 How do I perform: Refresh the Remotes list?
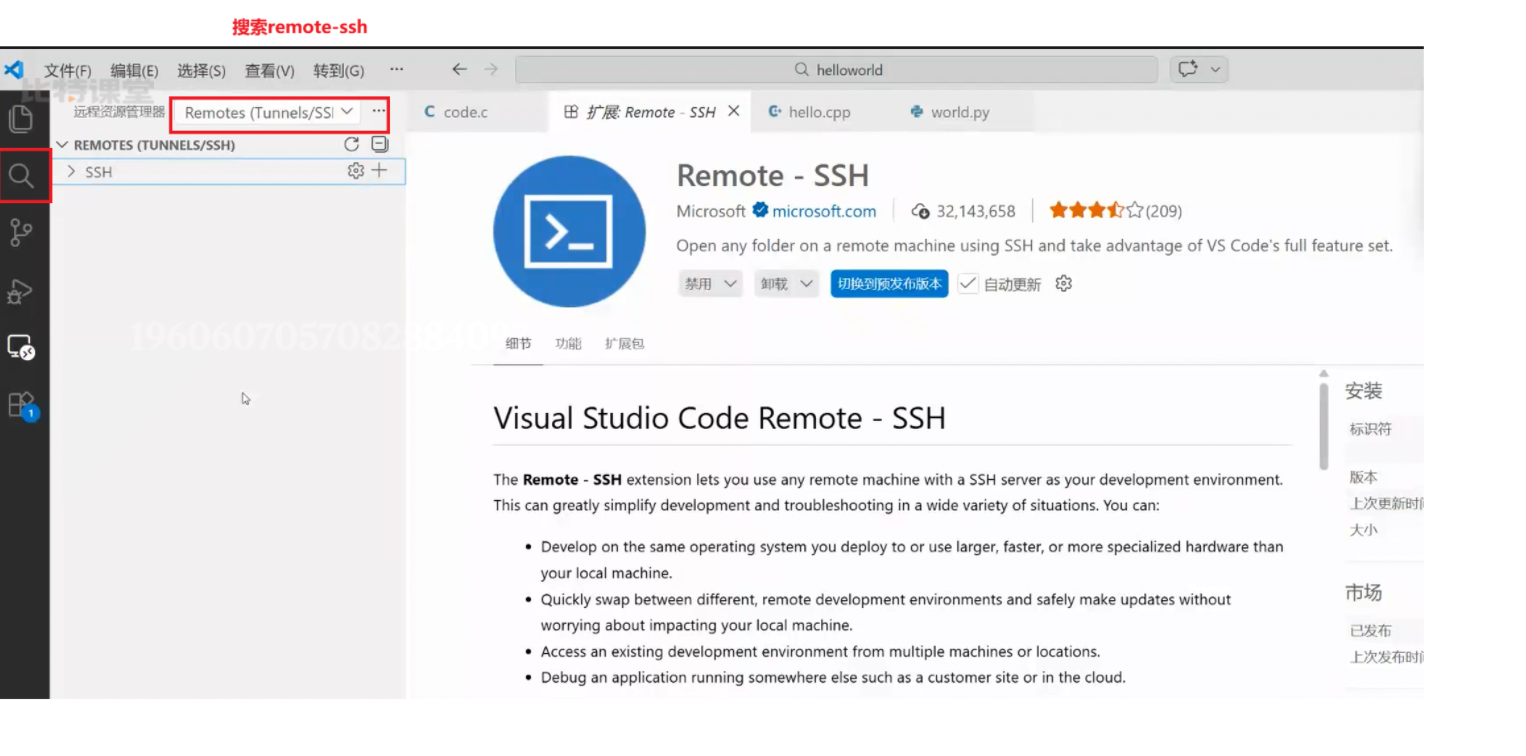[351, 145]
